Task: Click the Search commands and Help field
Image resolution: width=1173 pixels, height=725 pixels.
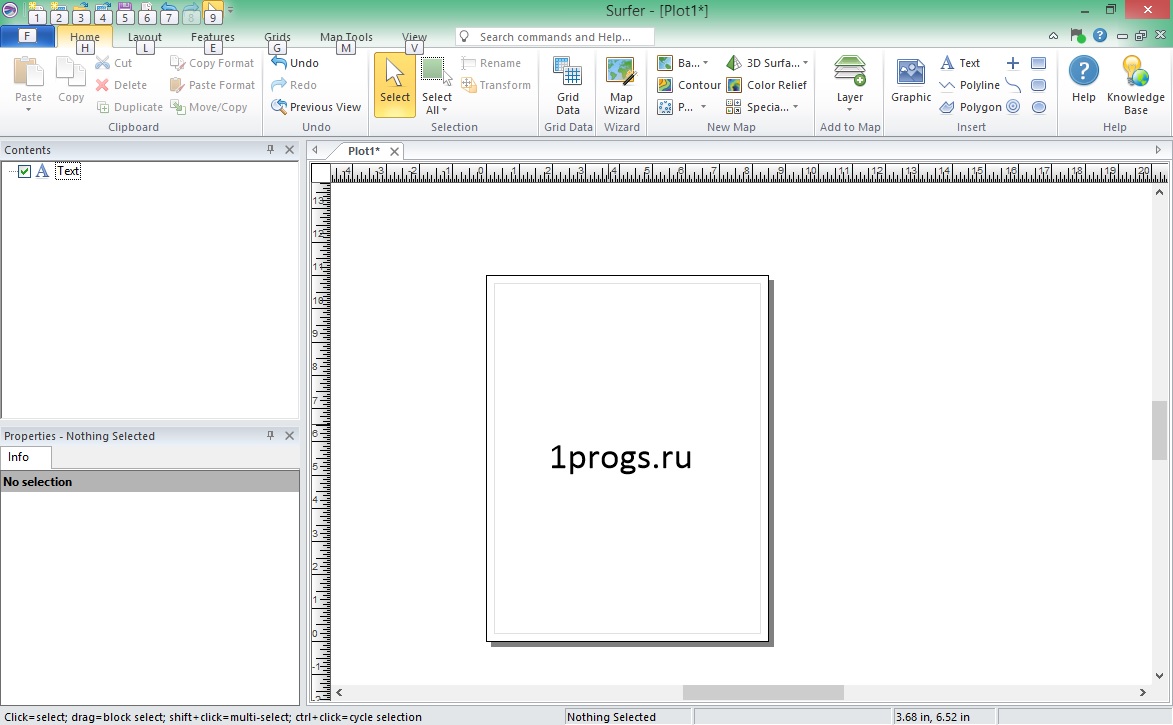Action: coord(555,37)
